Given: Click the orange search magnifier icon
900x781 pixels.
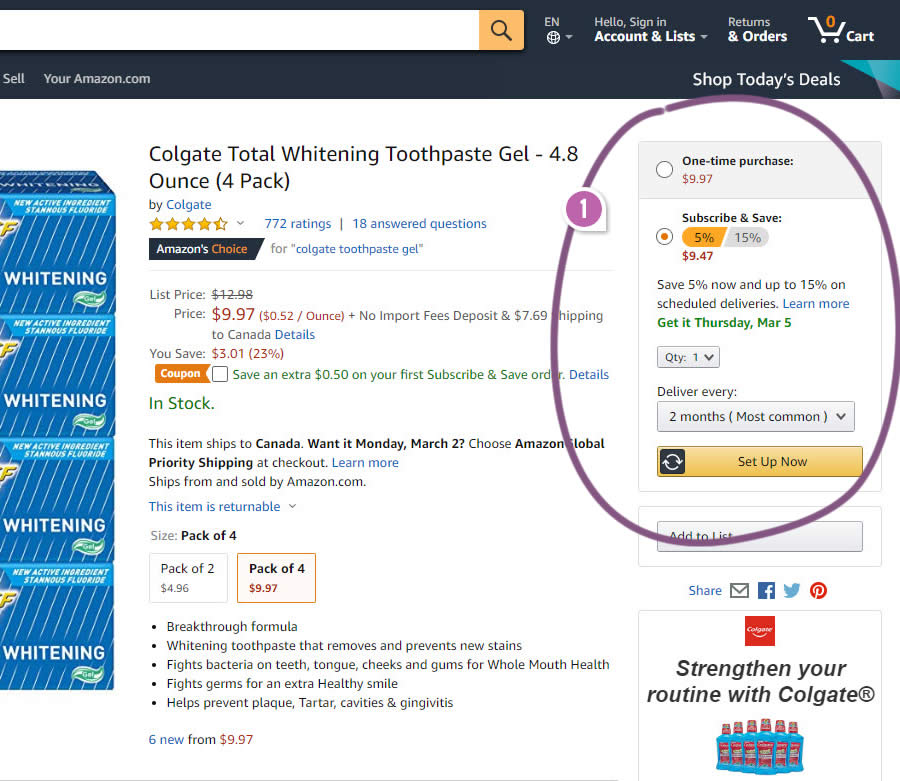Looking at the screenshot, I should pyautogui.click(x=501, y=30).
